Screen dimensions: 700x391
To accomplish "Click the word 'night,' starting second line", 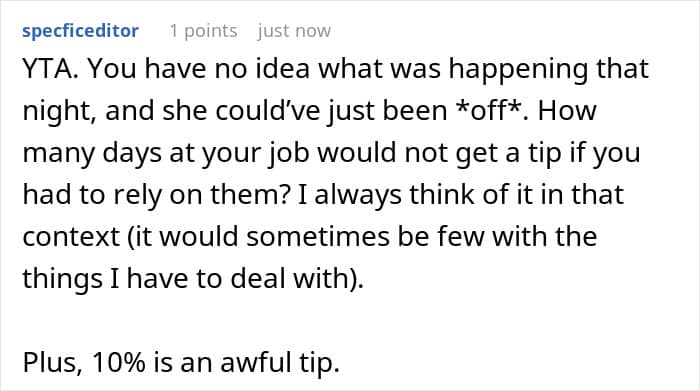I will pos(59,112).
